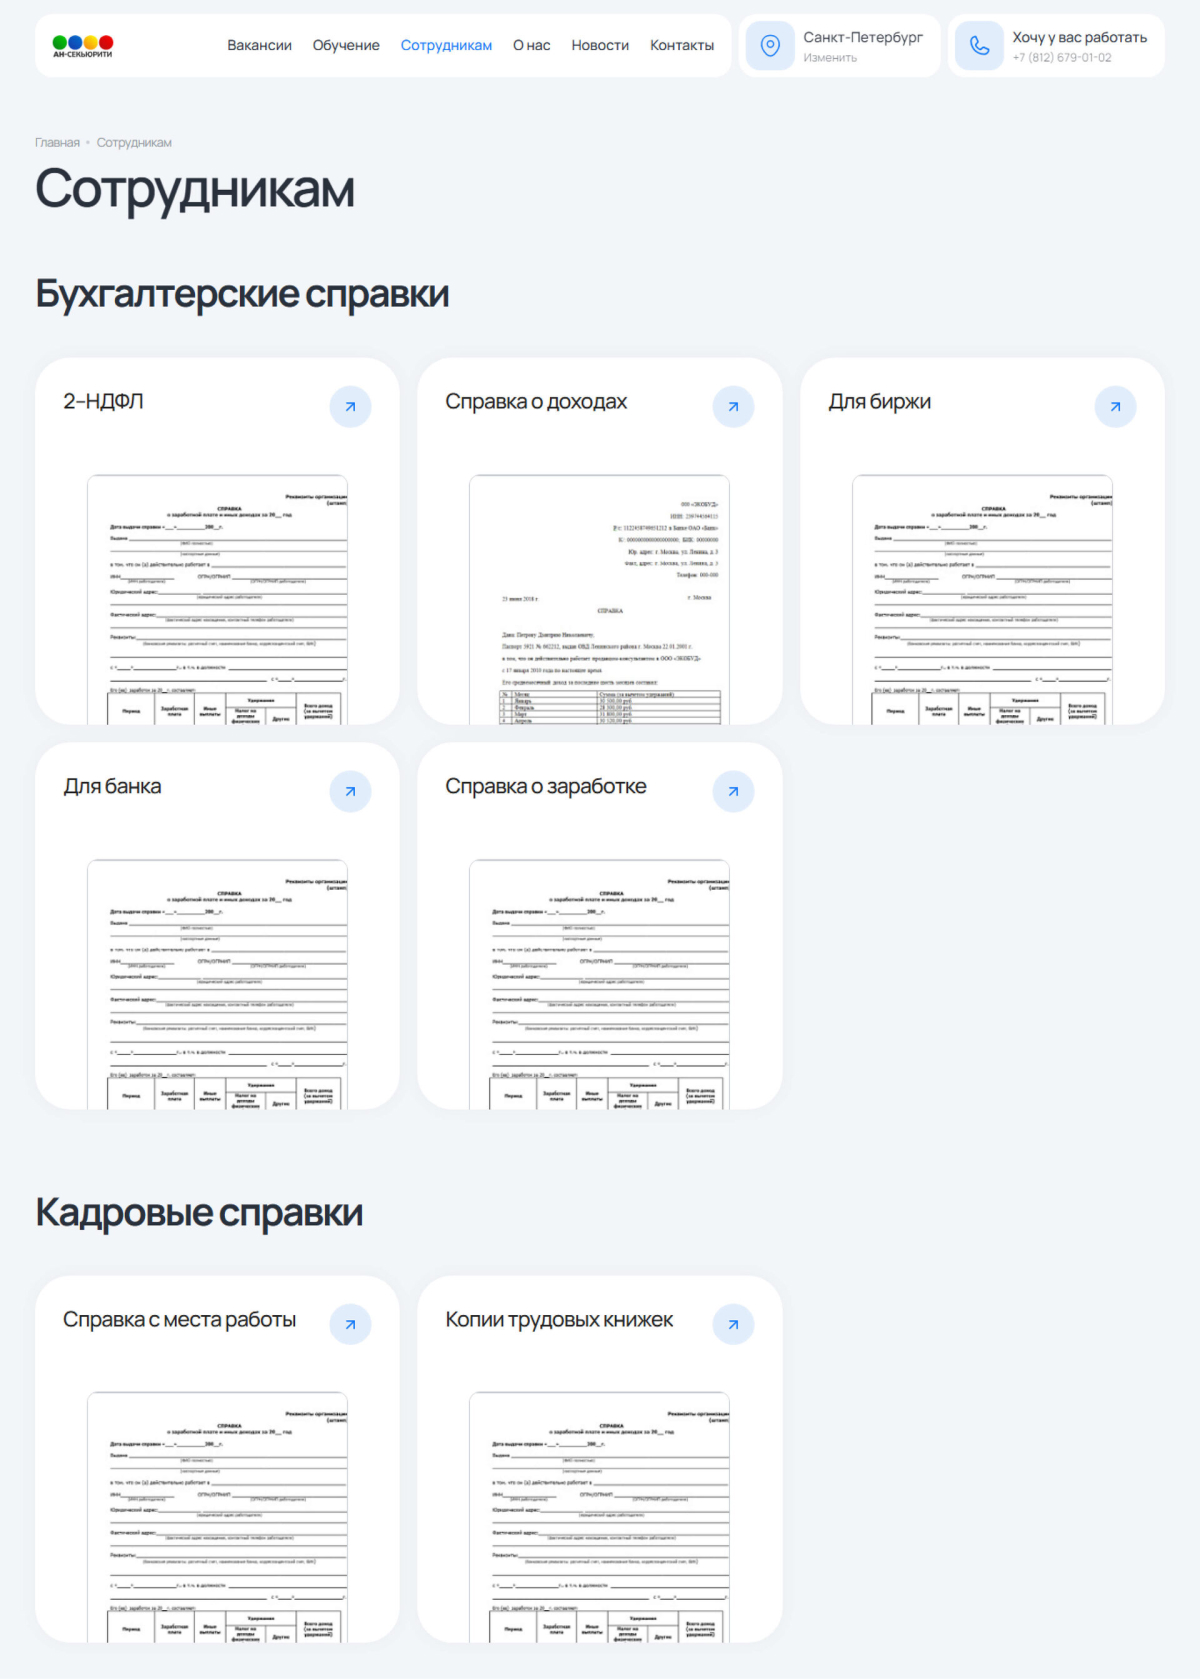Screen dimensions: 1200x1679
Task: Click the Справка с места работы title
Action: coord(179,1319)
